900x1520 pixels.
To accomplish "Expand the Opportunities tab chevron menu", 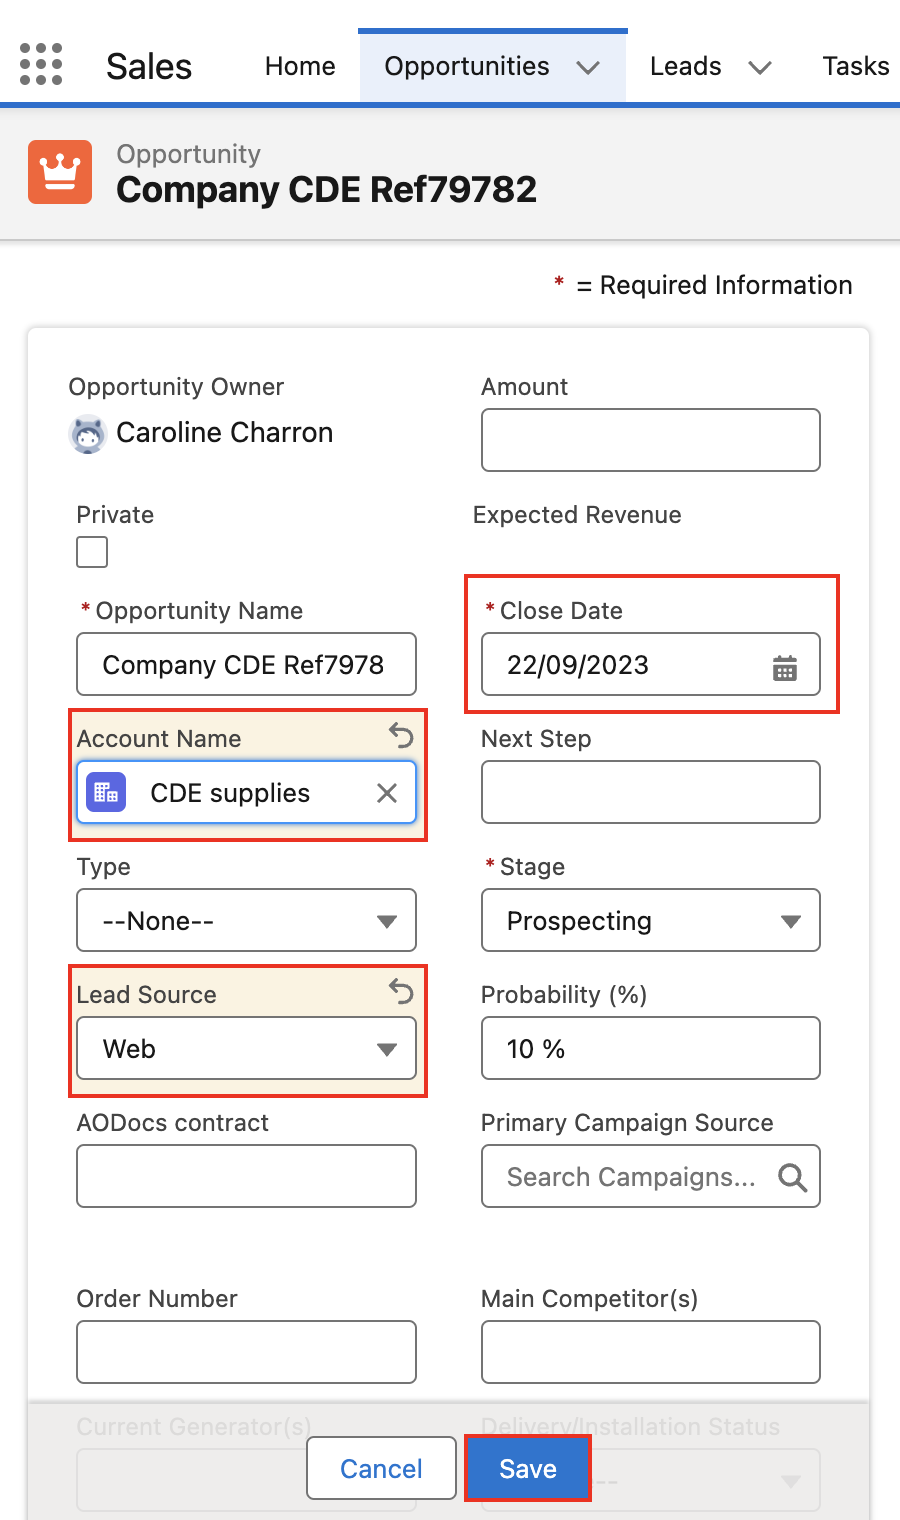I will [x=588, y=67].
